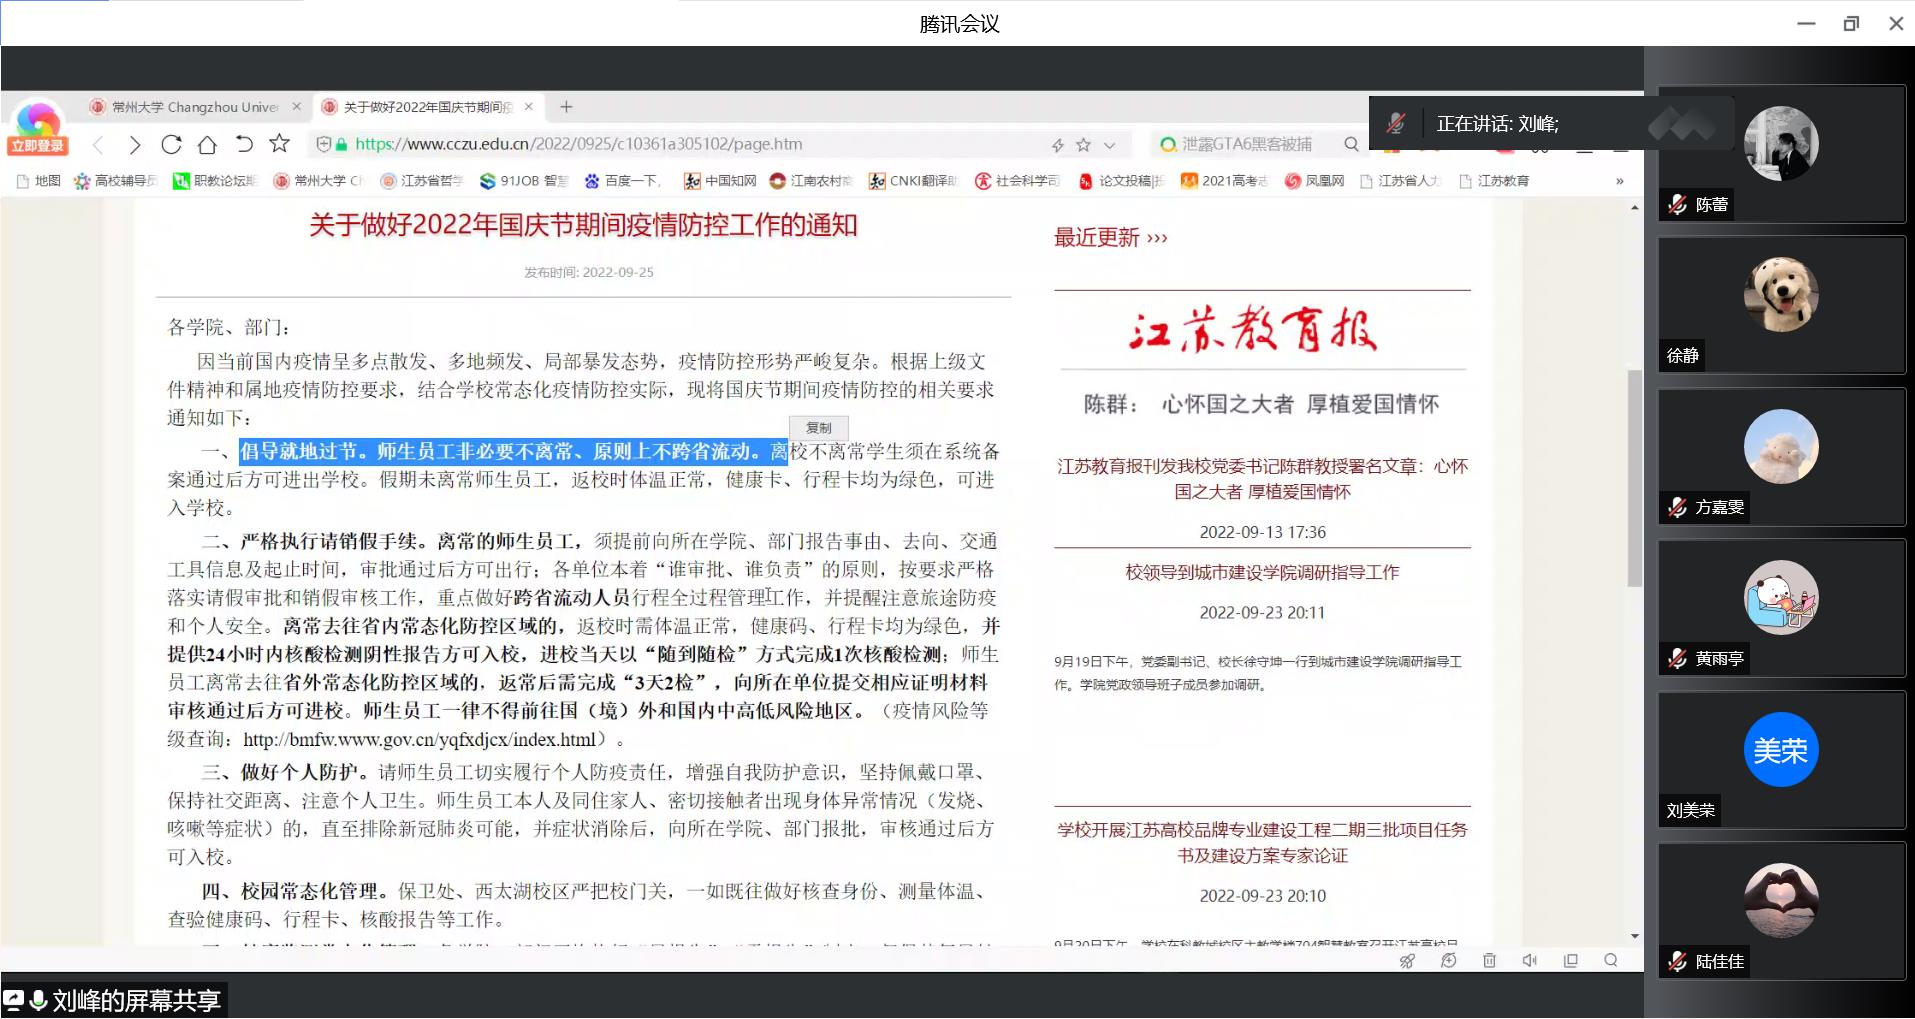Screen dimensions: 1915x1019
Task: Click the split-window icon in status bar
Action: click(x=1570, y=961)
